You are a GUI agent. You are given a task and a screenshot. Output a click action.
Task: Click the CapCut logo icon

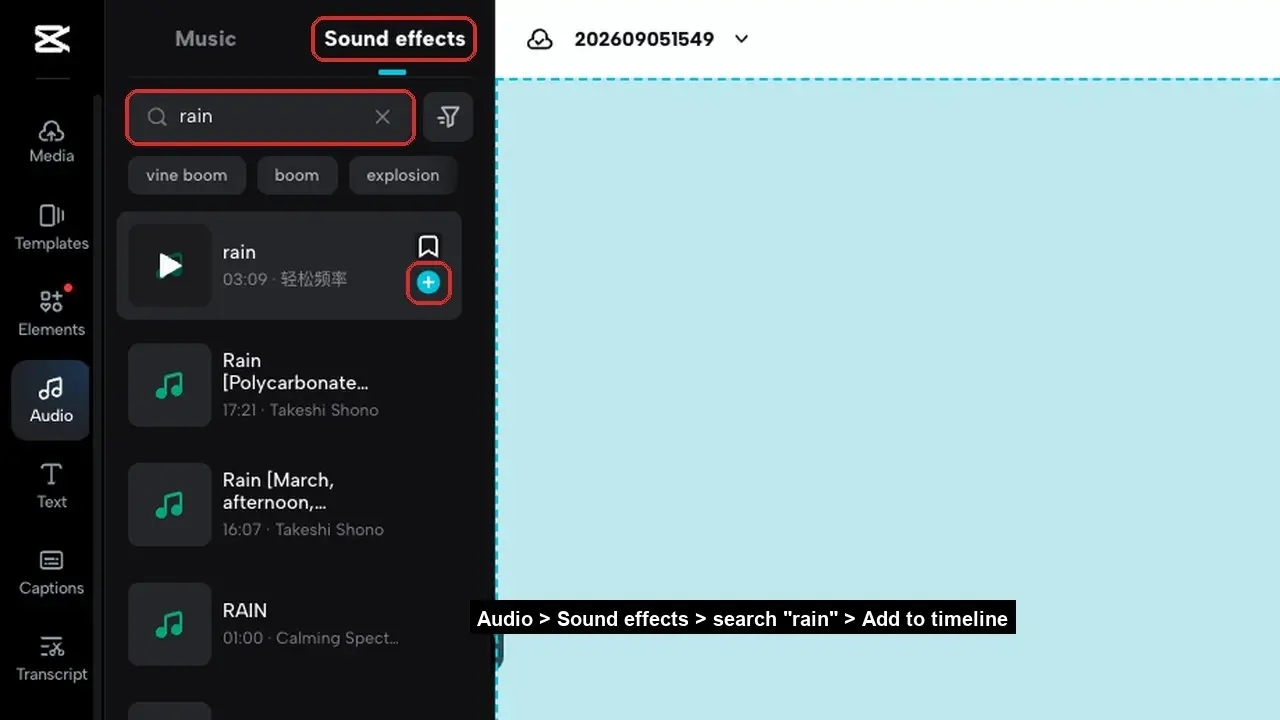pos(51,39)
